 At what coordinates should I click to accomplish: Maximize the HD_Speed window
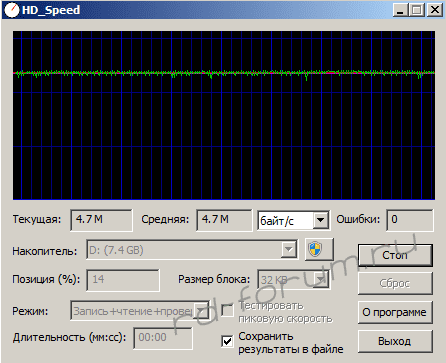pos(417,10)
